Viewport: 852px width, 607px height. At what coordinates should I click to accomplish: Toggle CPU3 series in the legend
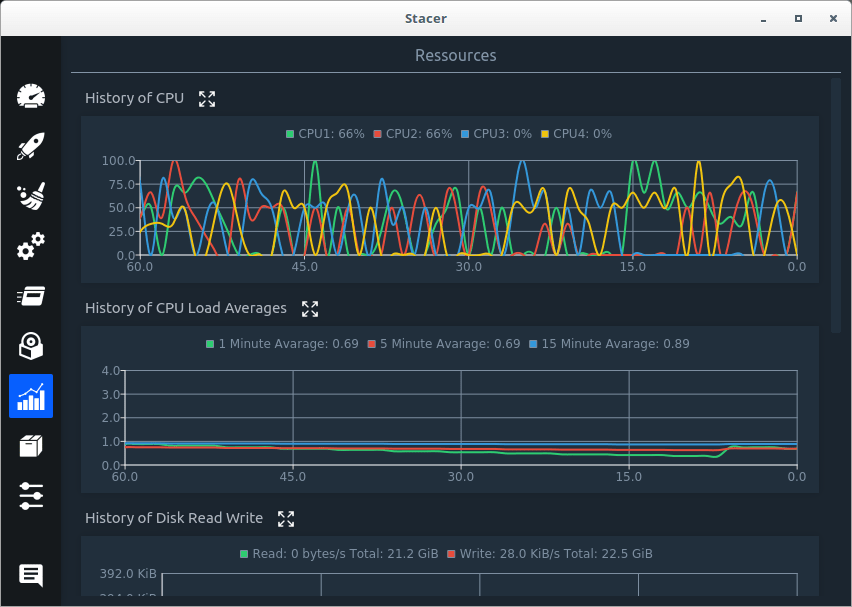[x=502, y=134]
